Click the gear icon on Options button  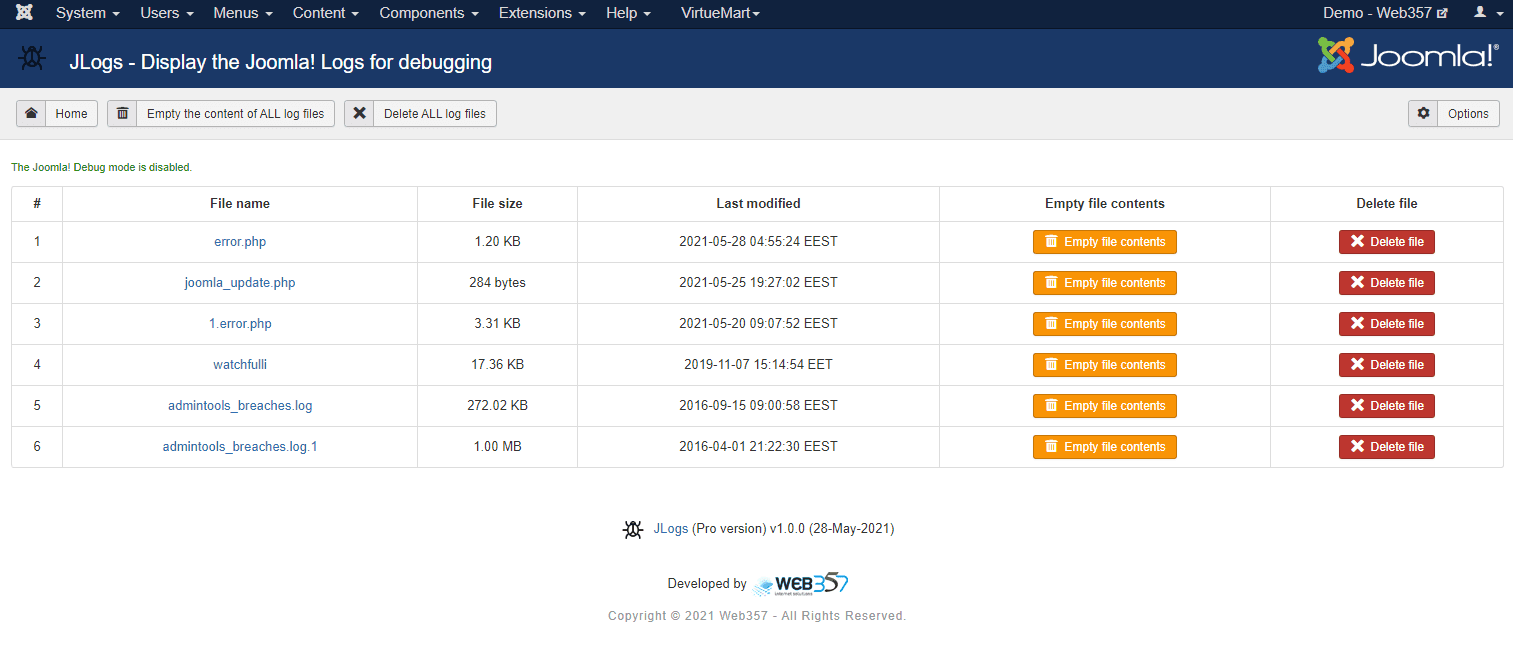tap(1423, 113)
